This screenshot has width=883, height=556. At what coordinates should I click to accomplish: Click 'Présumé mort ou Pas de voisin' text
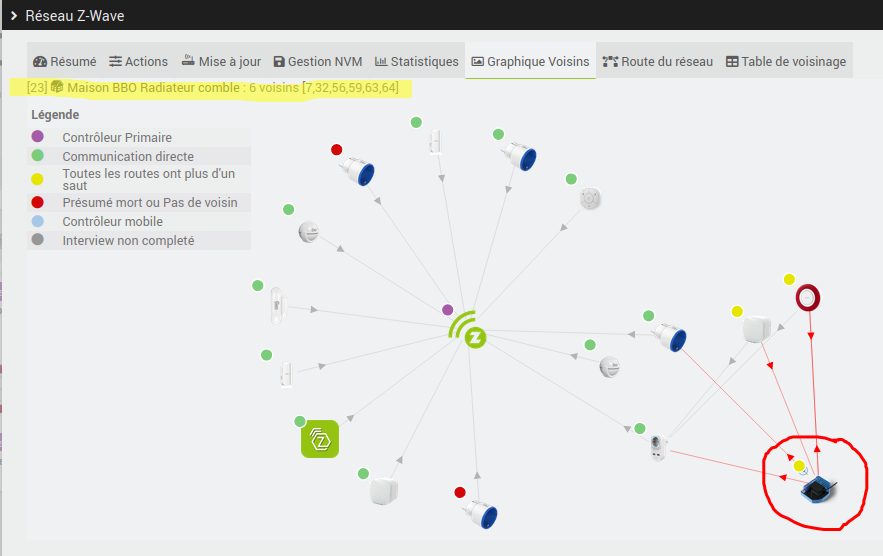tap(150, 203)
